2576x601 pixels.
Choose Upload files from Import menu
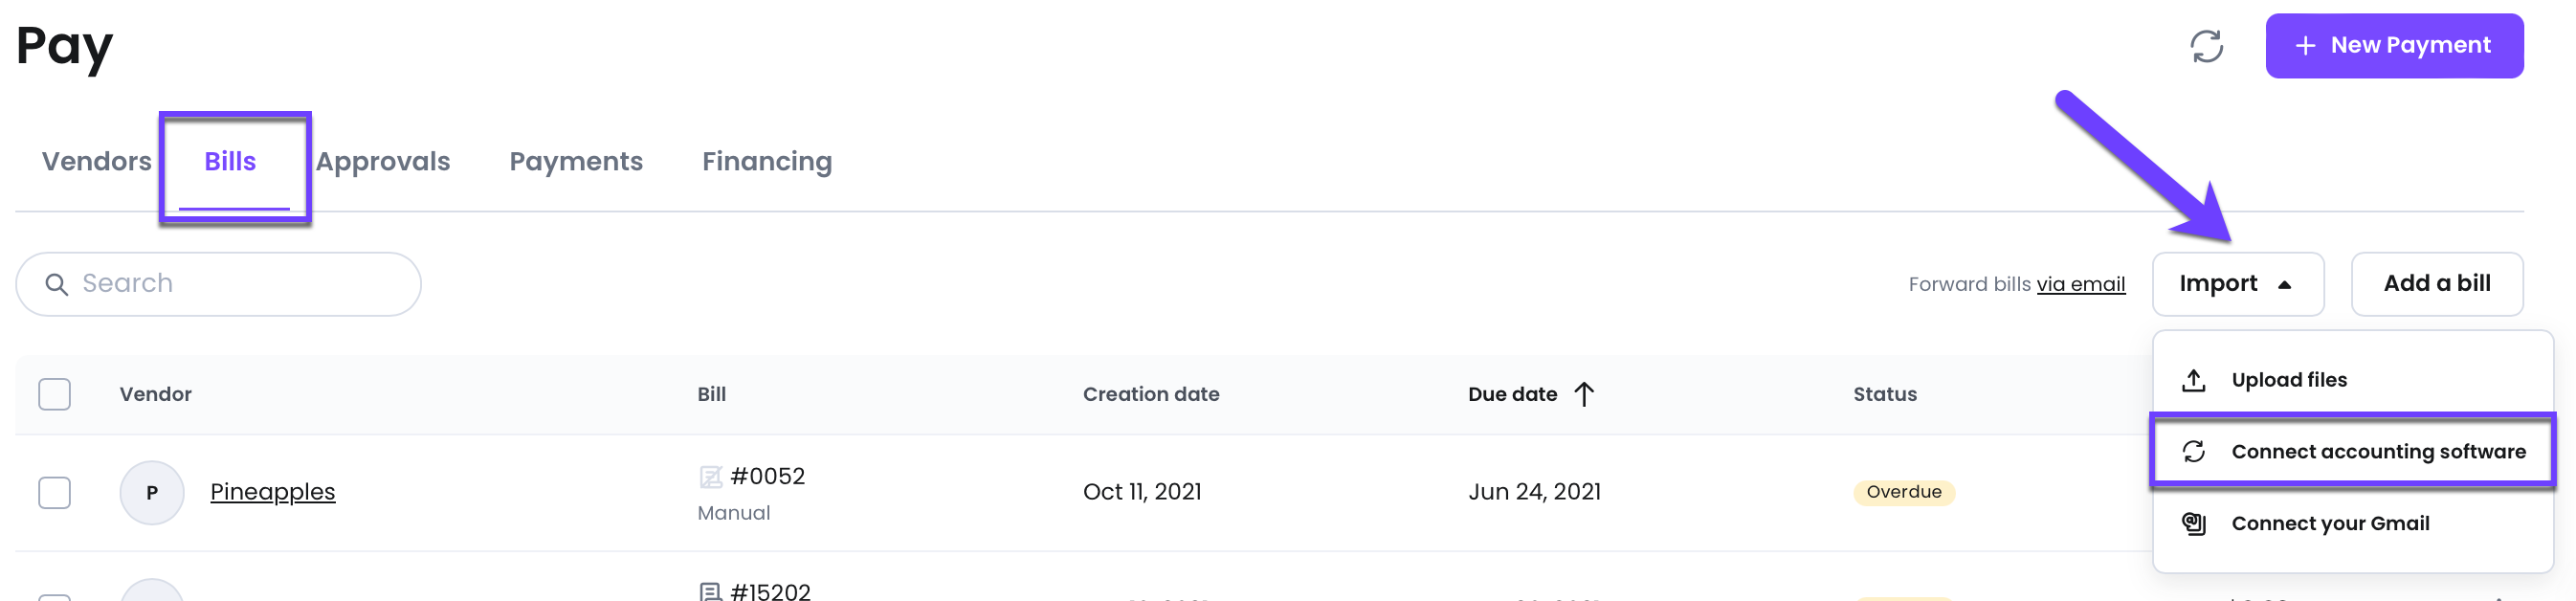point(2352,380)
